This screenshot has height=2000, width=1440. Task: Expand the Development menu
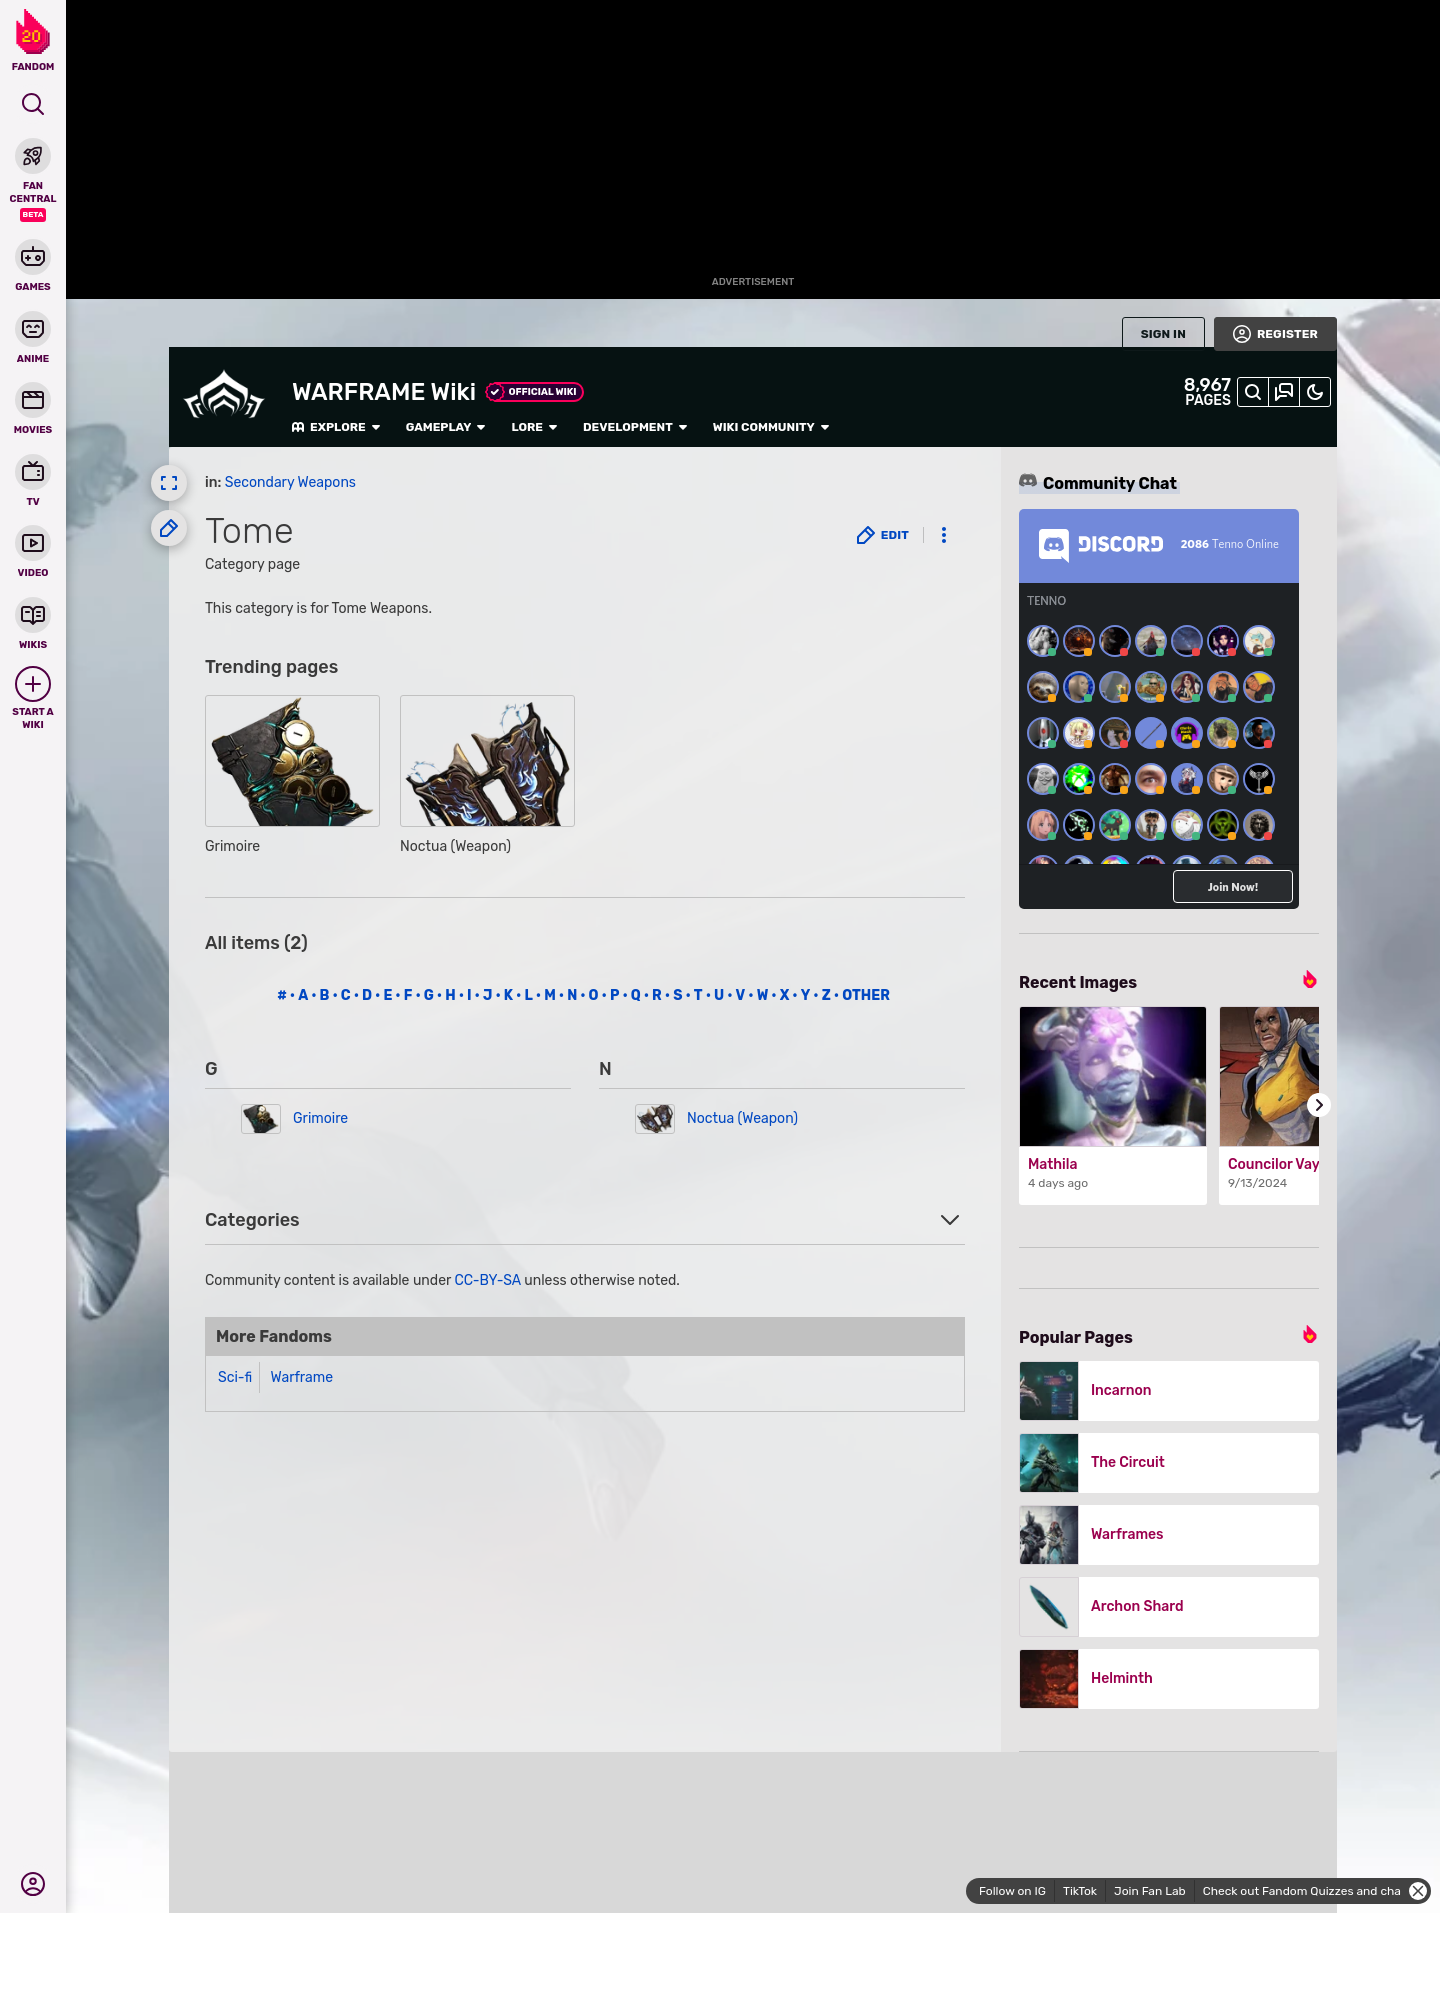coord(635,427)
